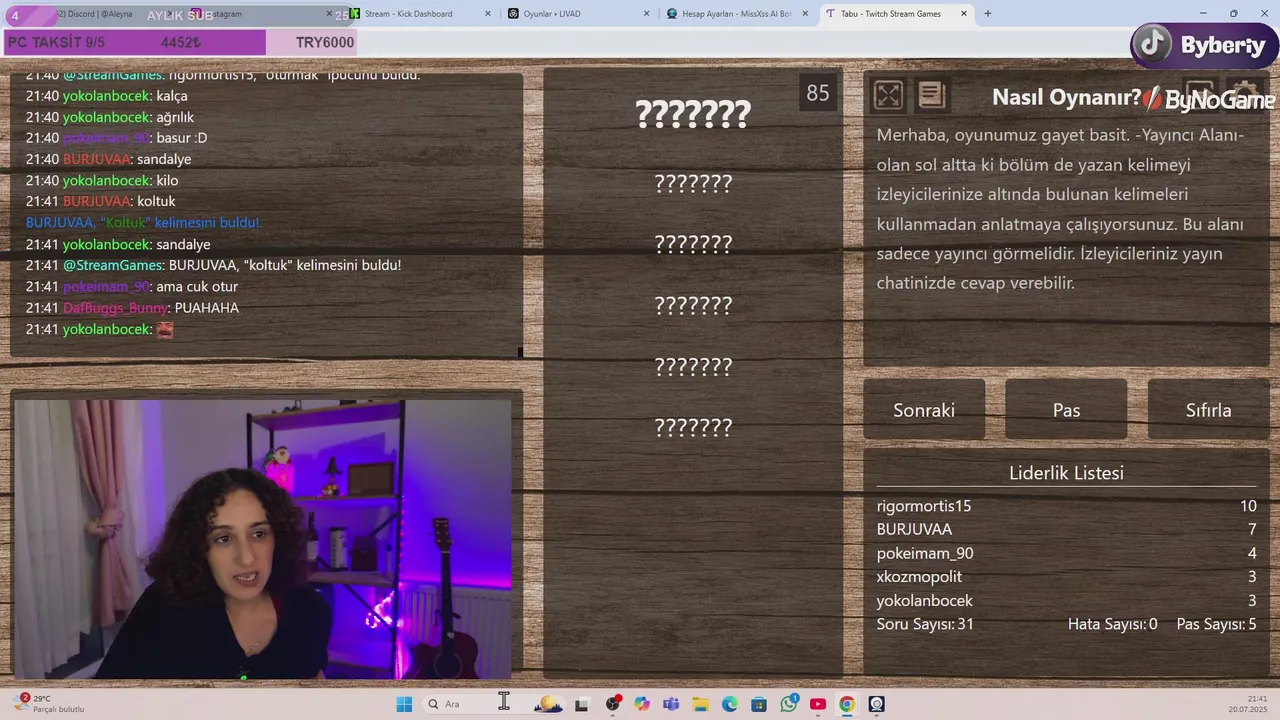Click the Sonraki button

924,410
